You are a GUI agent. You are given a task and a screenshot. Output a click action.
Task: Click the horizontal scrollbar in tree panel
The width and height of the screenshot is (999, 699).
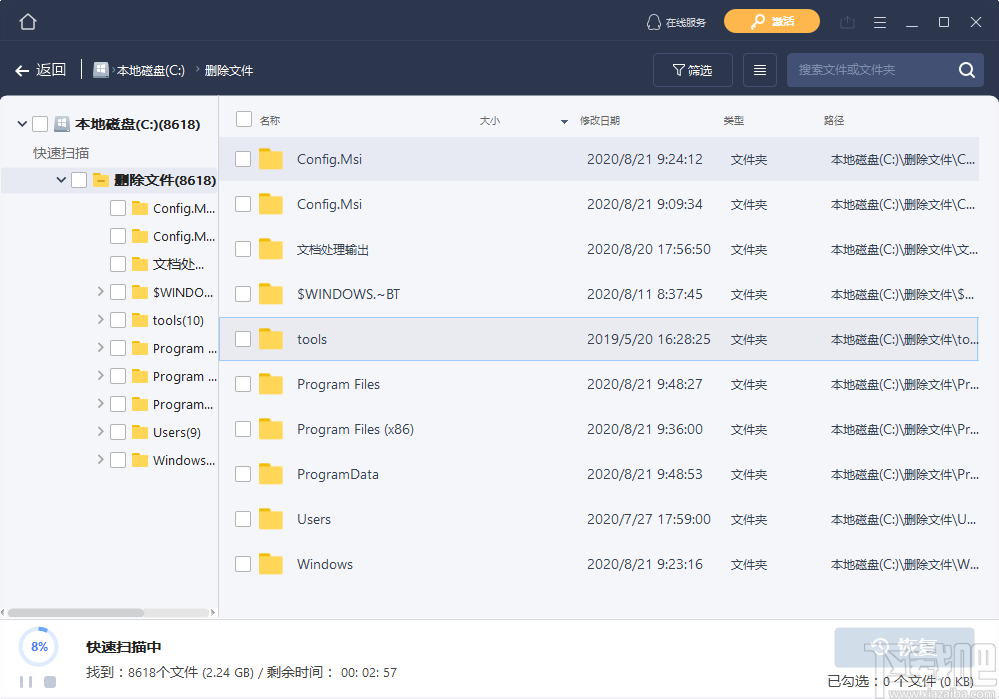76,612
